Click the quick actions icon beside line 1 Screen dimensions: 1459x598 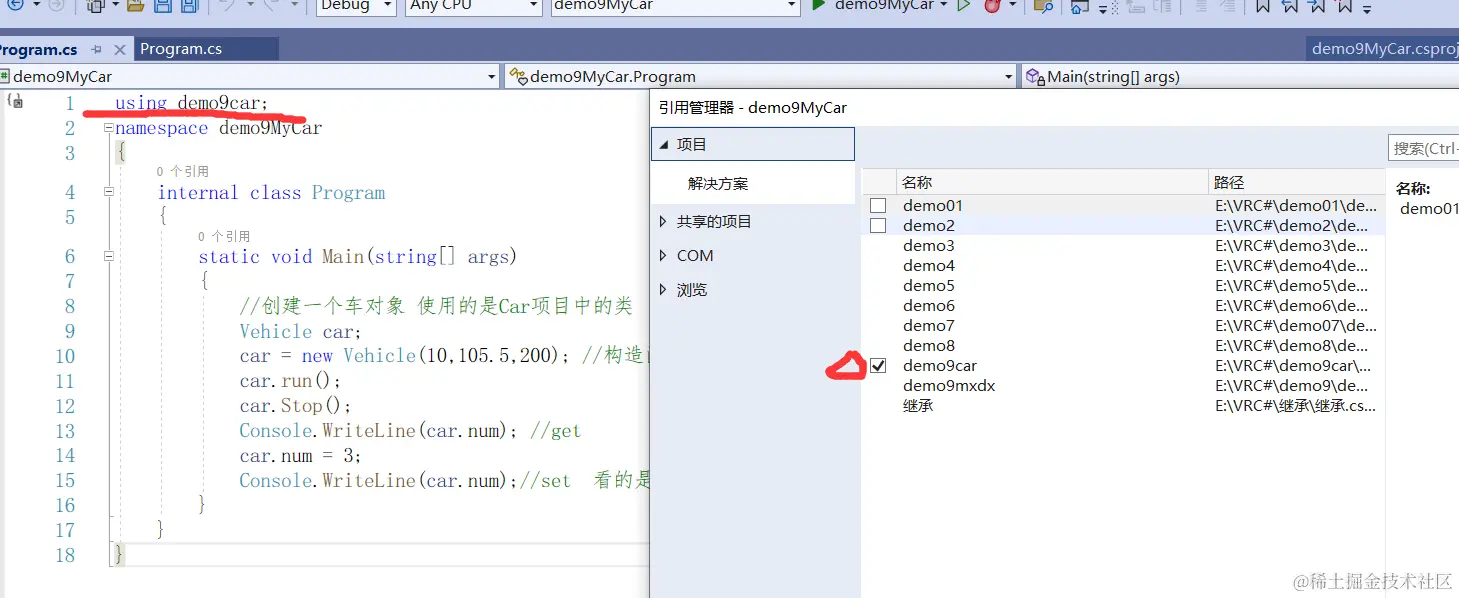pos(15,101)
